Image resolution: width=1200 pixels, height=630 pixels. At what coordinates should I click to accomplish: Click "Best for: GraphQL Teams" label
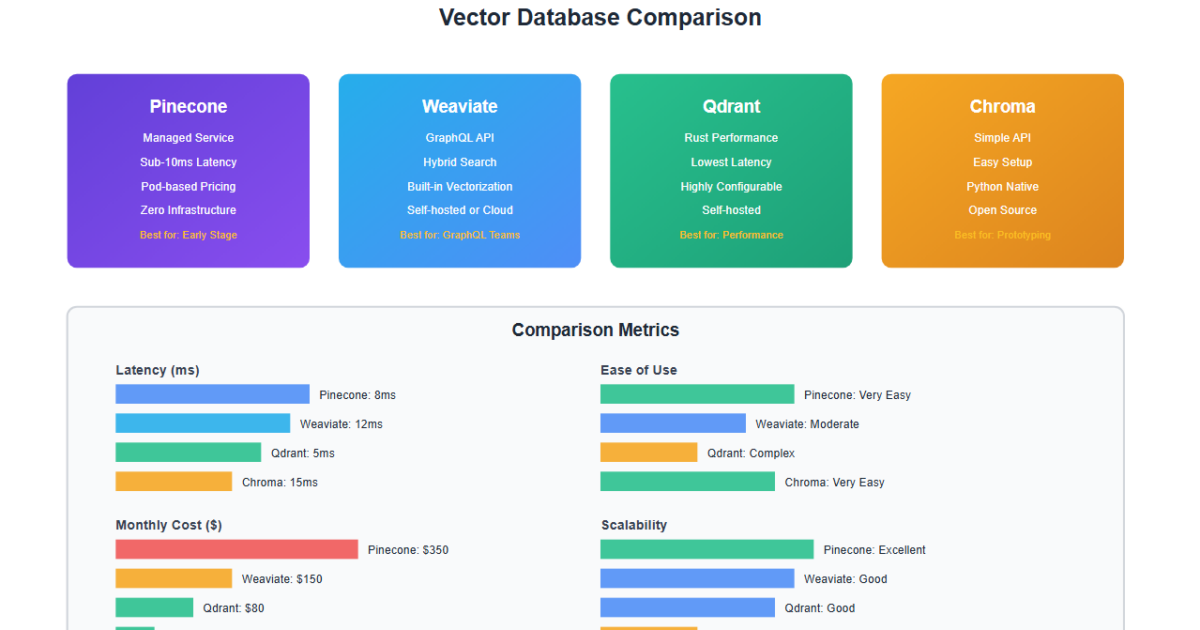pos(459,235)
